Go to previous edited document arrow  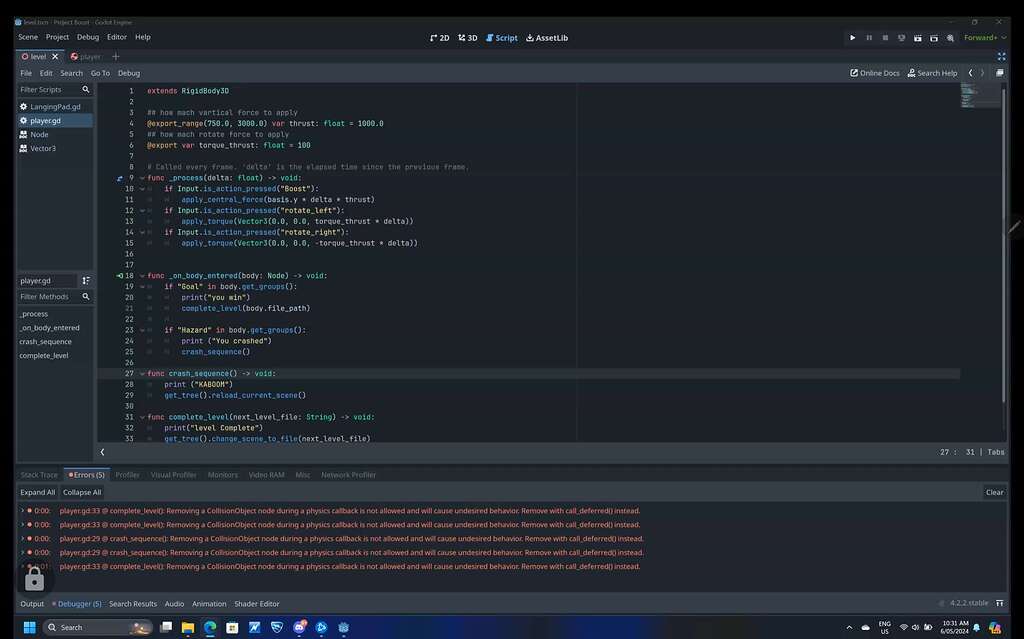coord(970,73)
